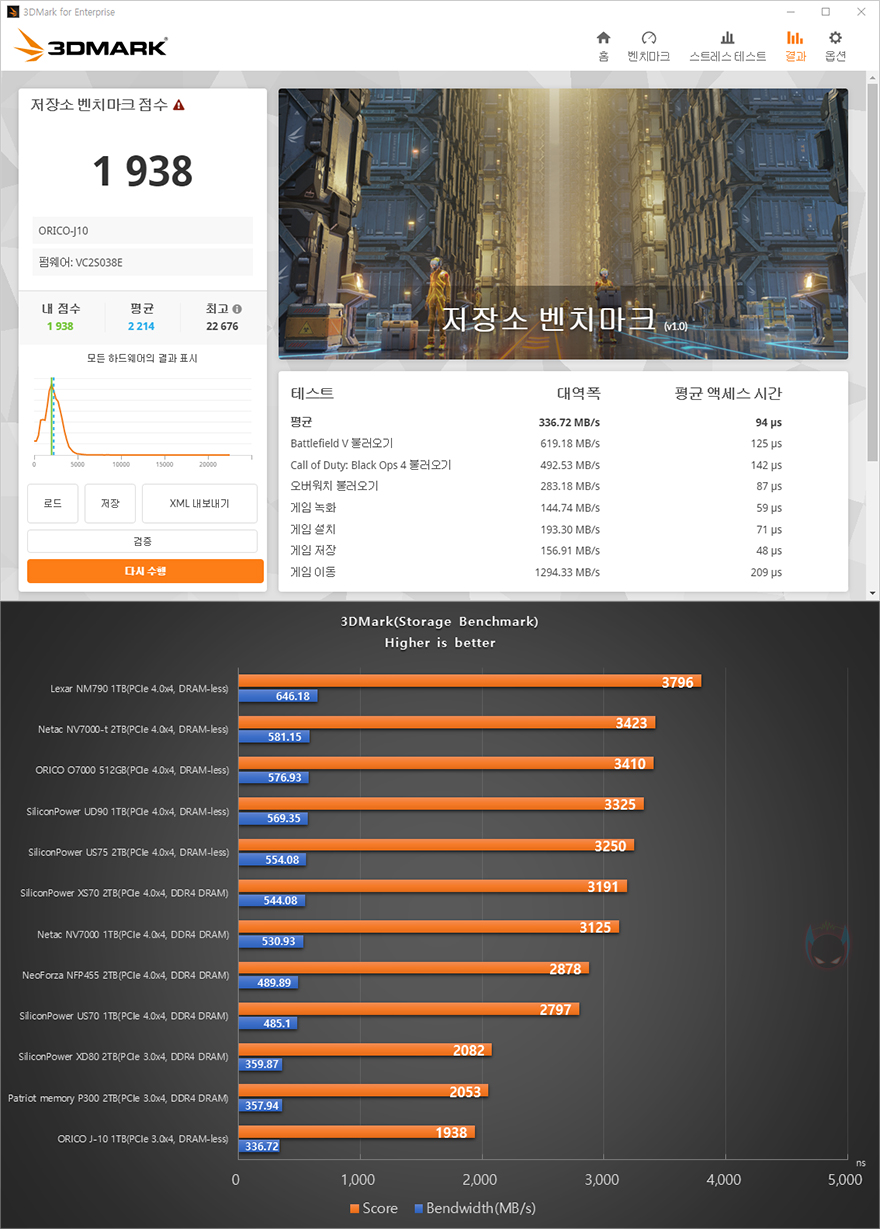Click the NeoForza NFP455 2TB label

125,974
